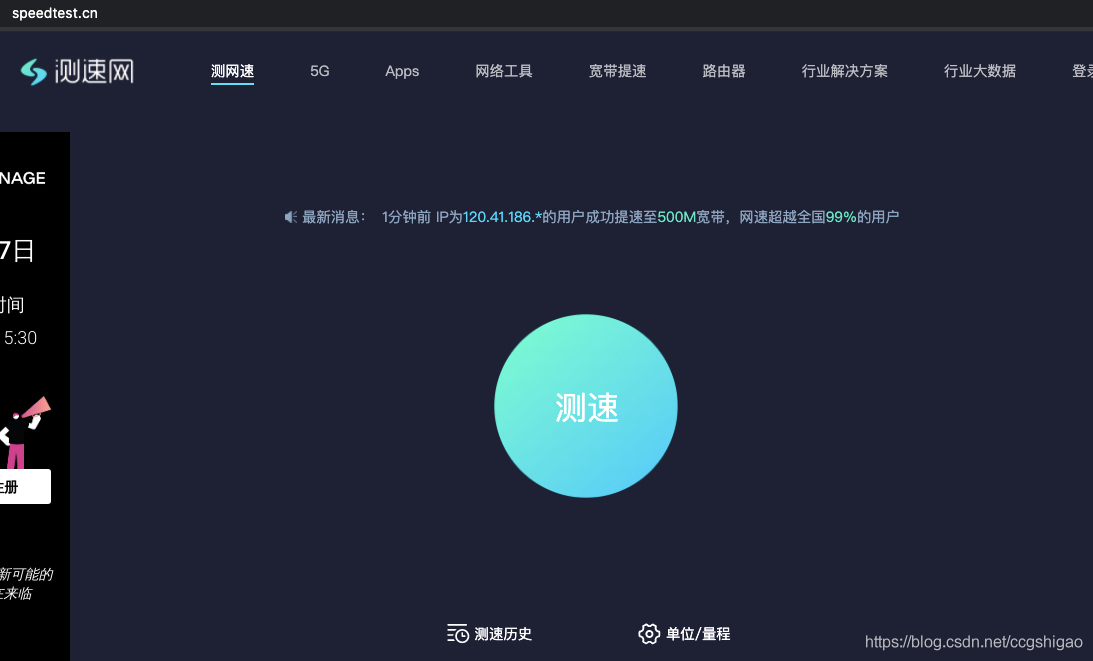This screenshot has height=661, width=1093.
Task: Click the 99% text in the news line
Action: click(841, 217)
